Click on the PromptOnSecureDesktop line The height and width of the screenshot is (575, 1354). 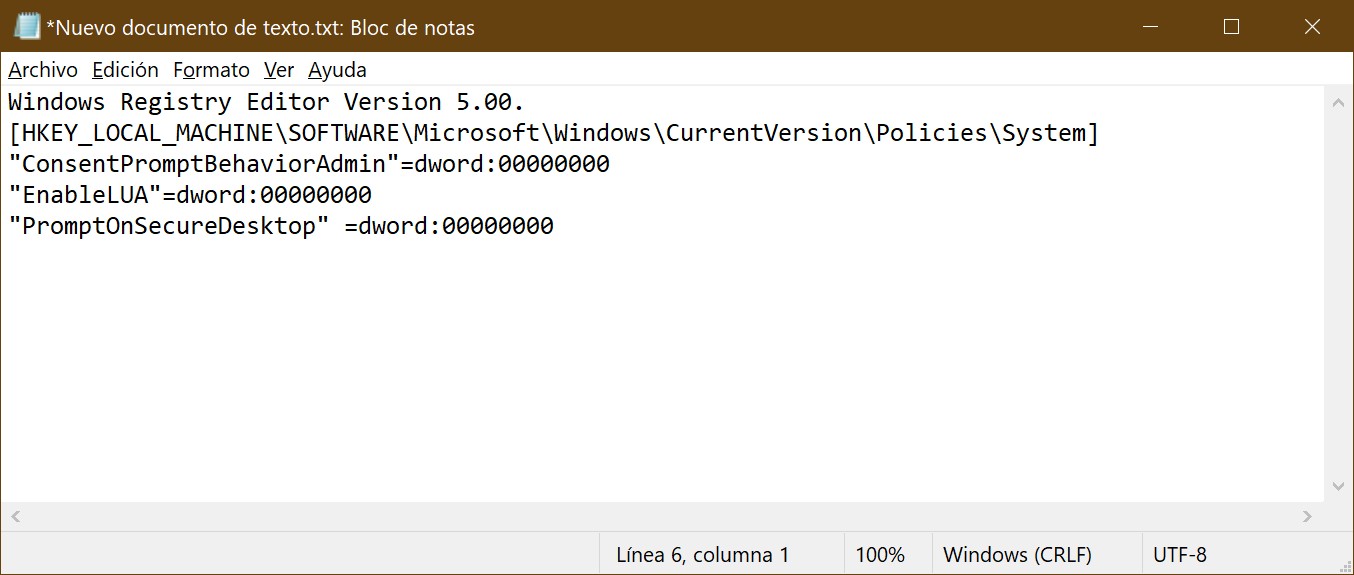281,226
